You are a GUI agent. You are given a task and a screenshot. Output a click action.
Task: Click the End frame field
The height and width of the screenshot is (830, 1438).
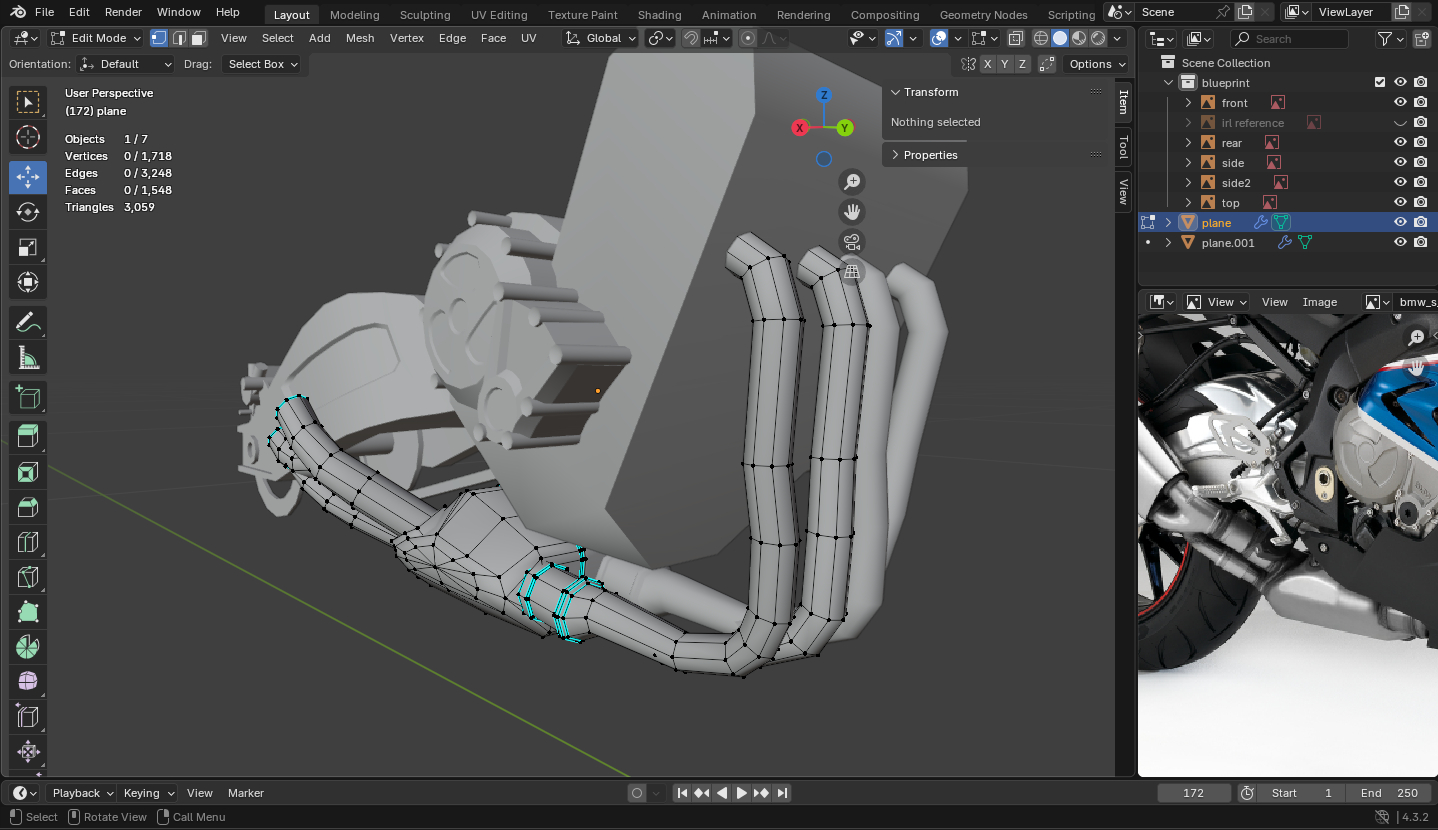click(1389, 793)
